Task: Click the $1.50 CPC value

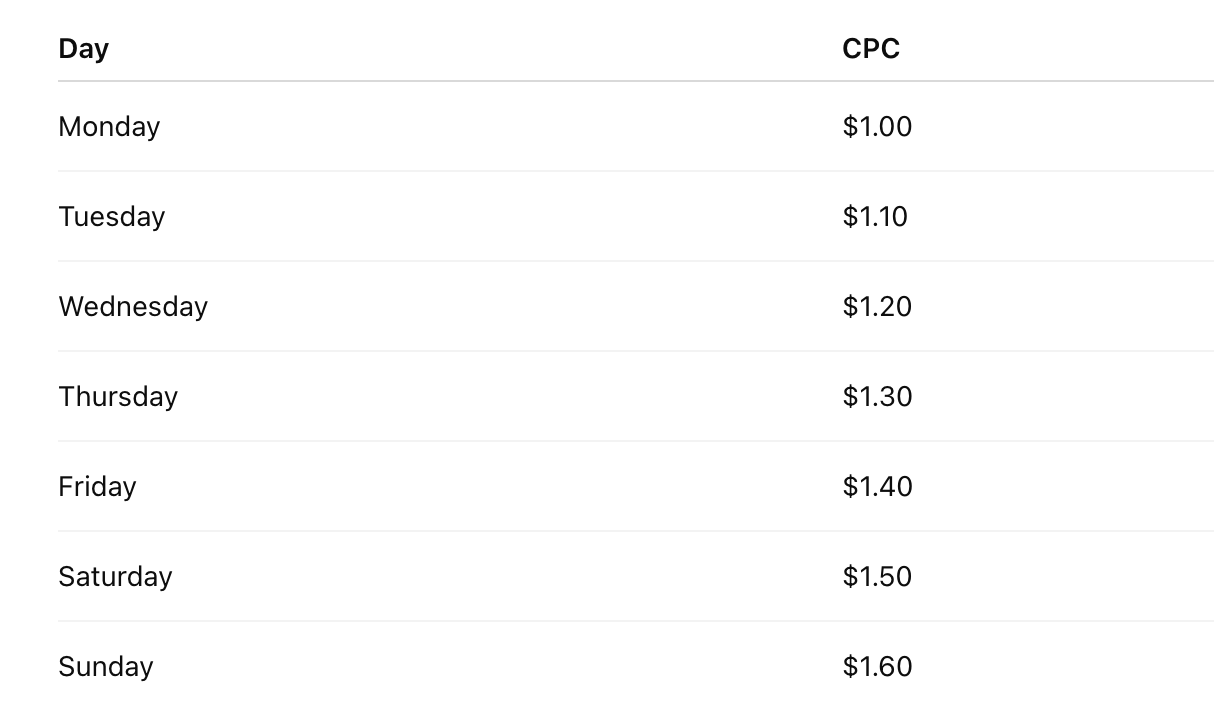Action: 877,577
